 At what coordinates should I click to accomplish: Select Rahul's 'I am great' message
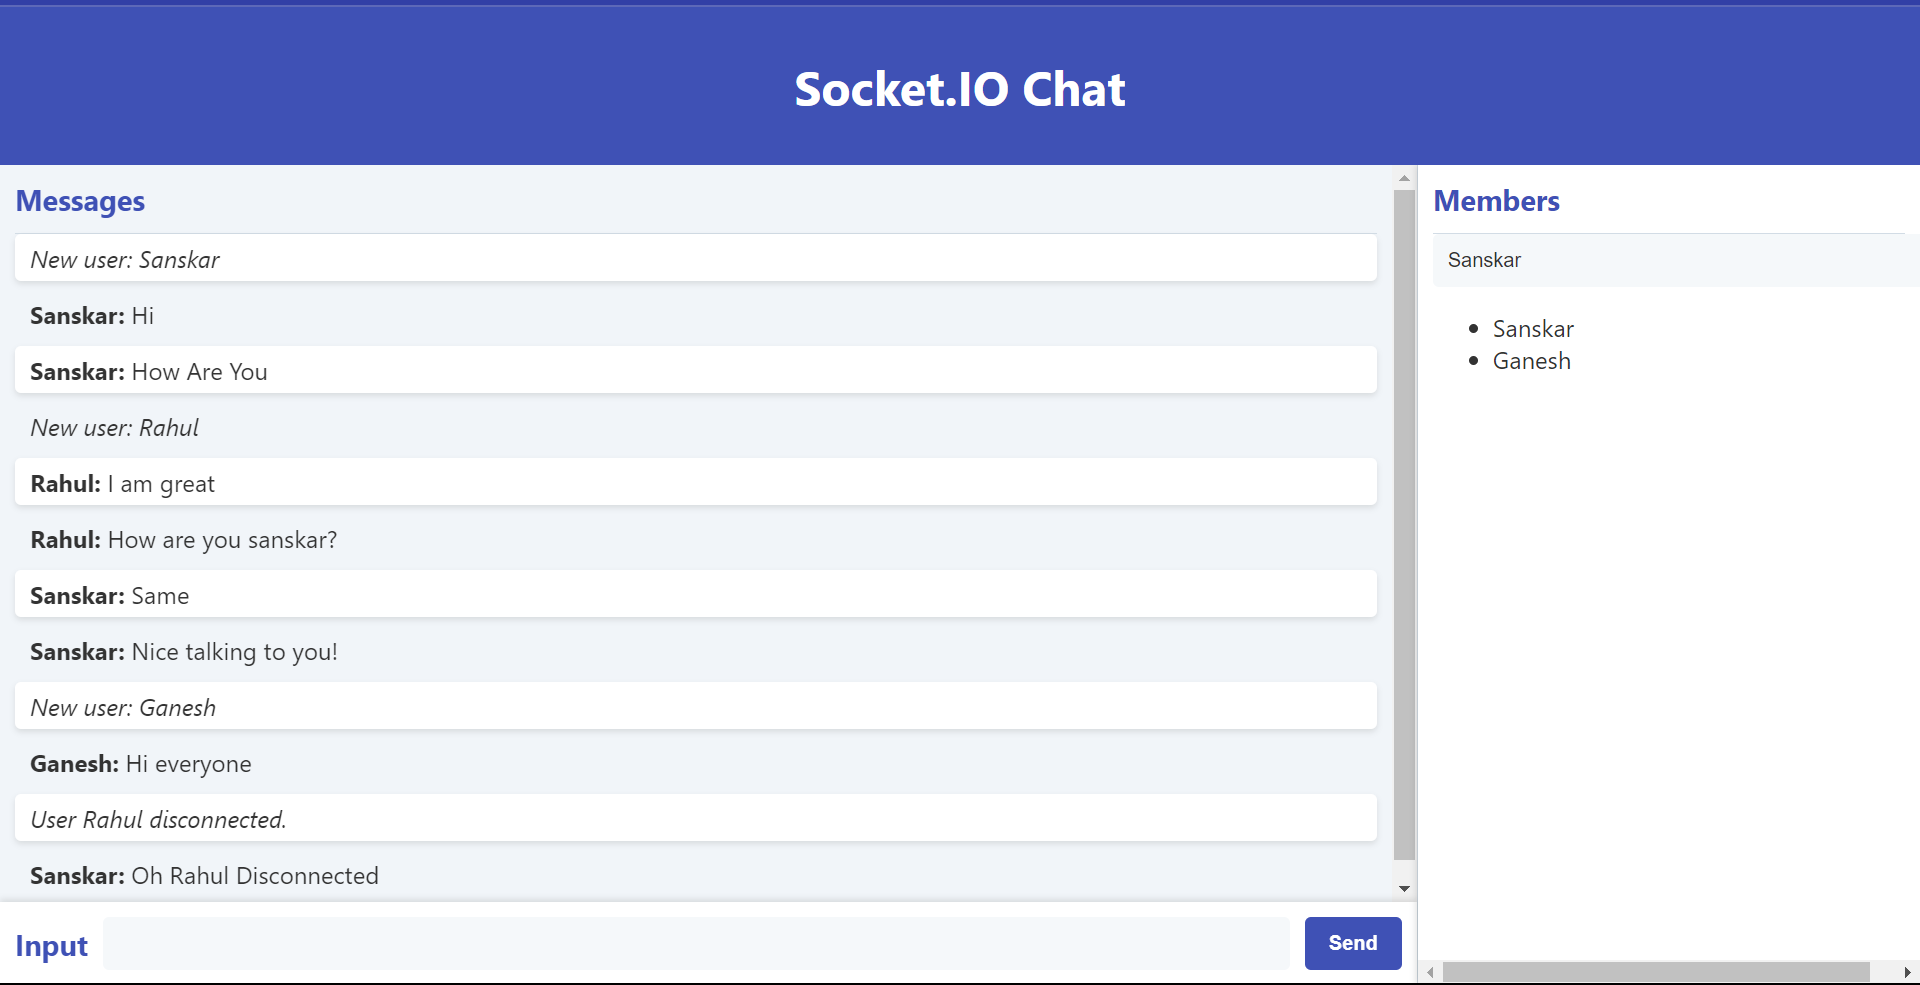(695, 482)
